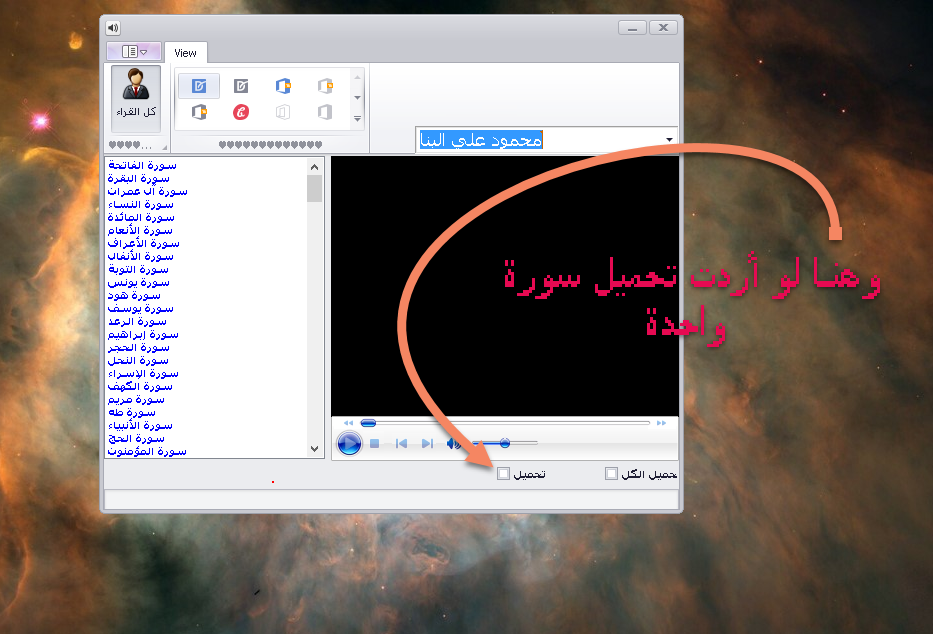Click the playback seek bar
The image size is (933, 634).
pos(505,423)
